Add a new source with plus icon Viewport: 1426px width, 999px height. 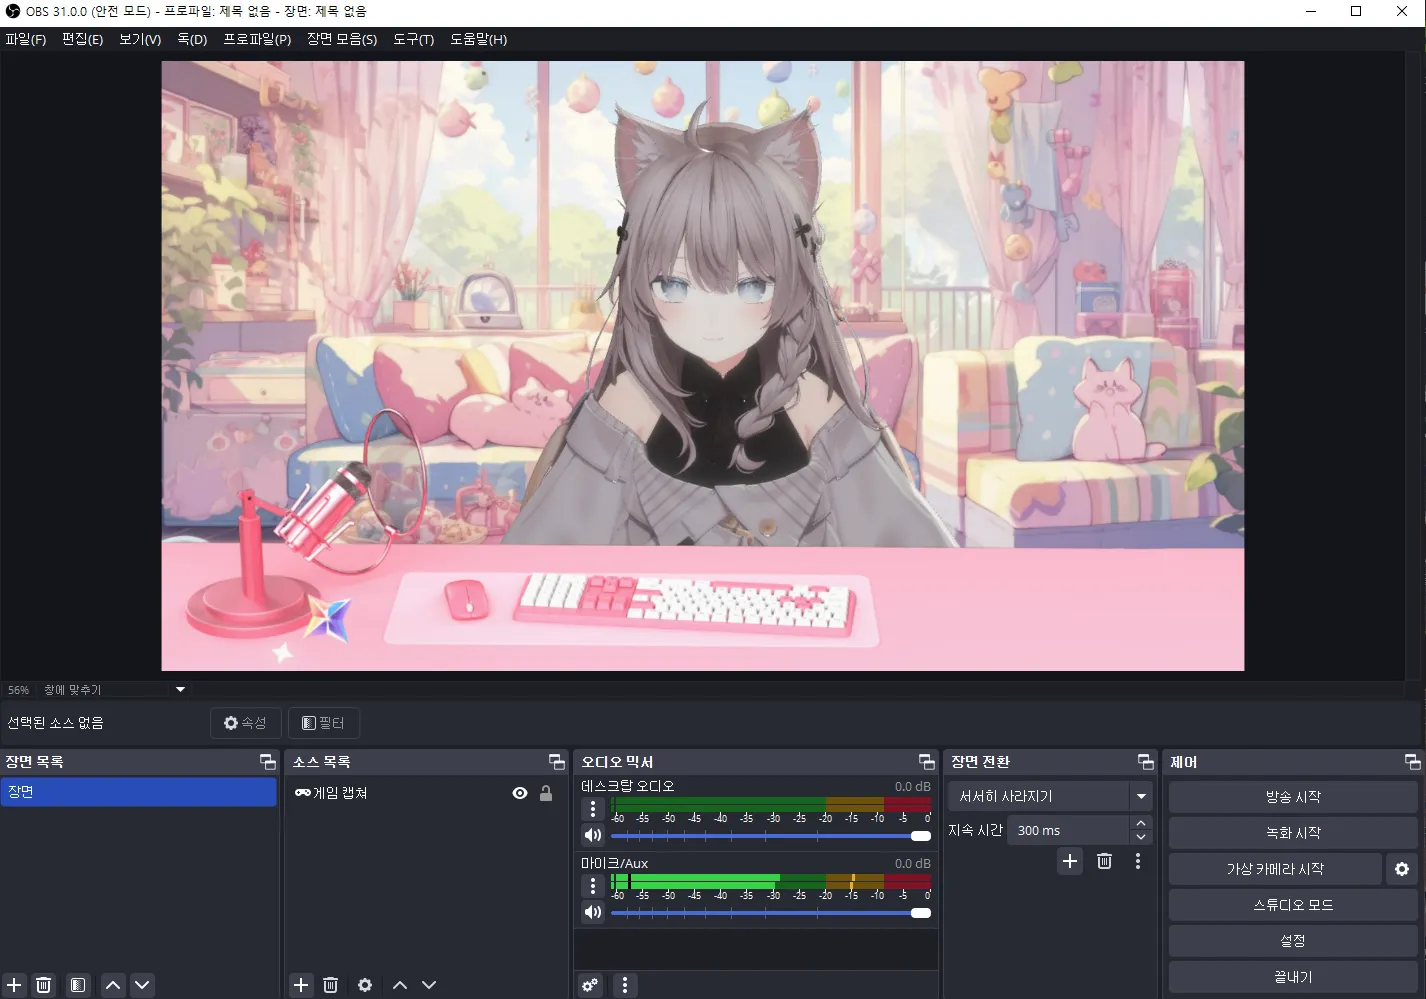click(x=301, y=985)
